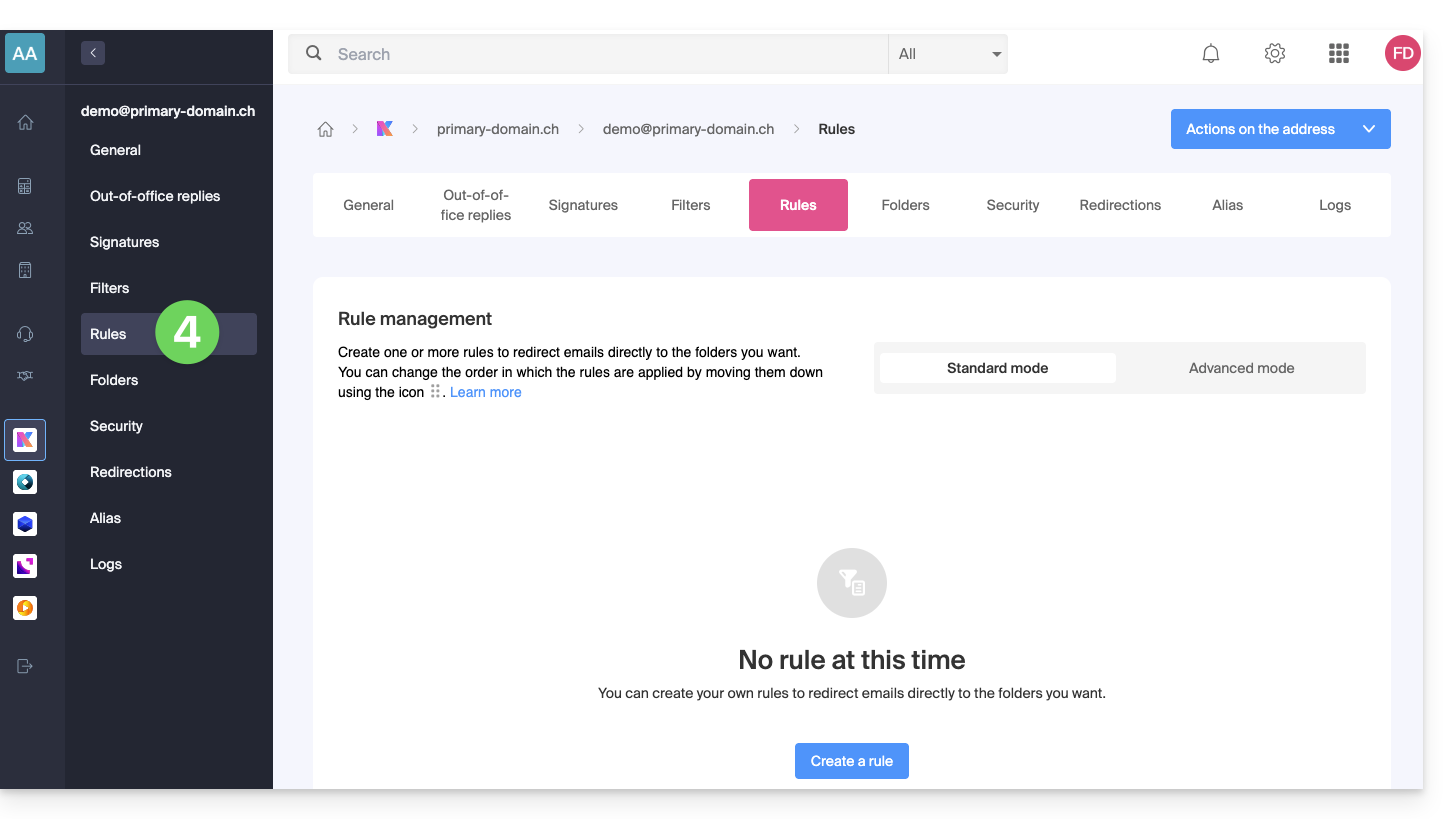Image resolution: width=1453 pixels, height=819 pixels.
Task: Click the Create a rule button
Action: click(x=851, y=761)
